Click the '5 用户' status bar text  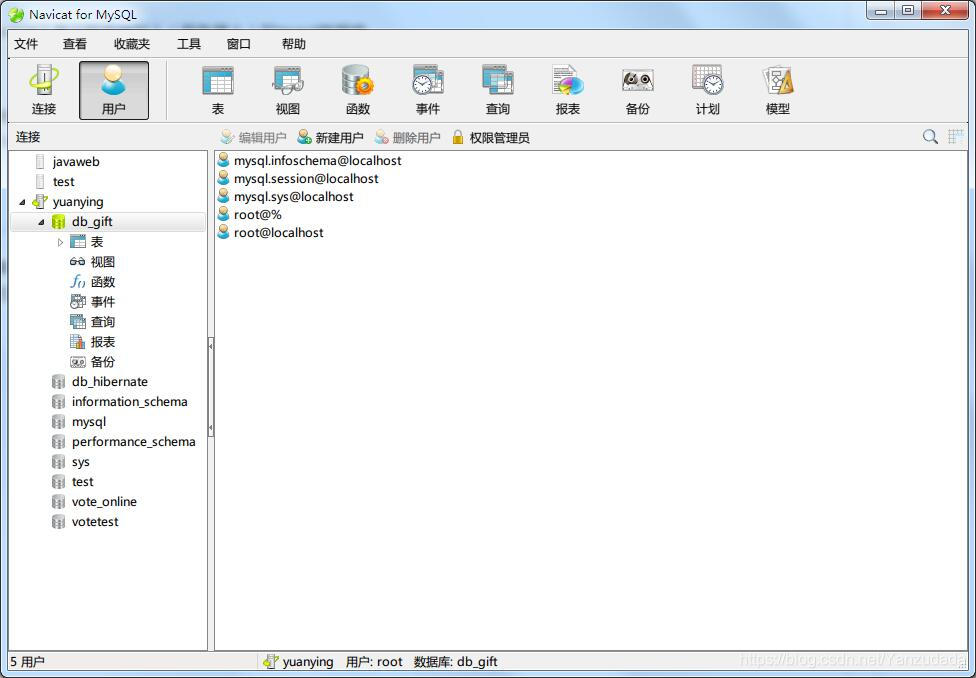pos(27,662)
